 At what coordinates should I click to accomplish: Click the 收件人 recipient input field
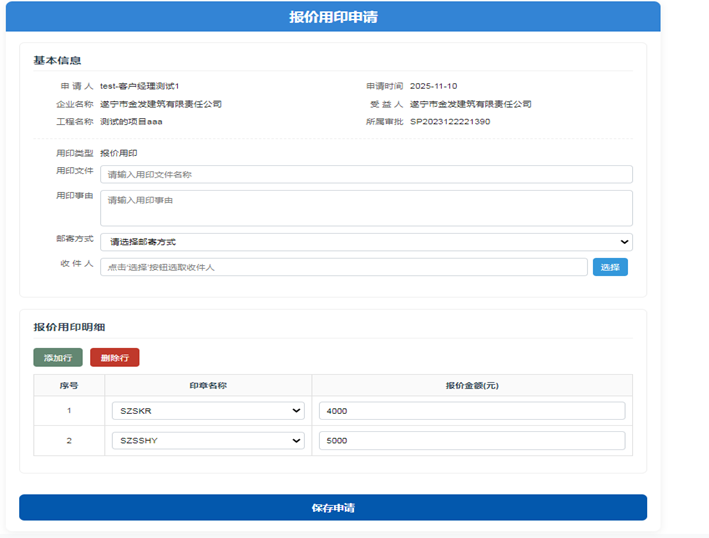[x=343, y=267]
